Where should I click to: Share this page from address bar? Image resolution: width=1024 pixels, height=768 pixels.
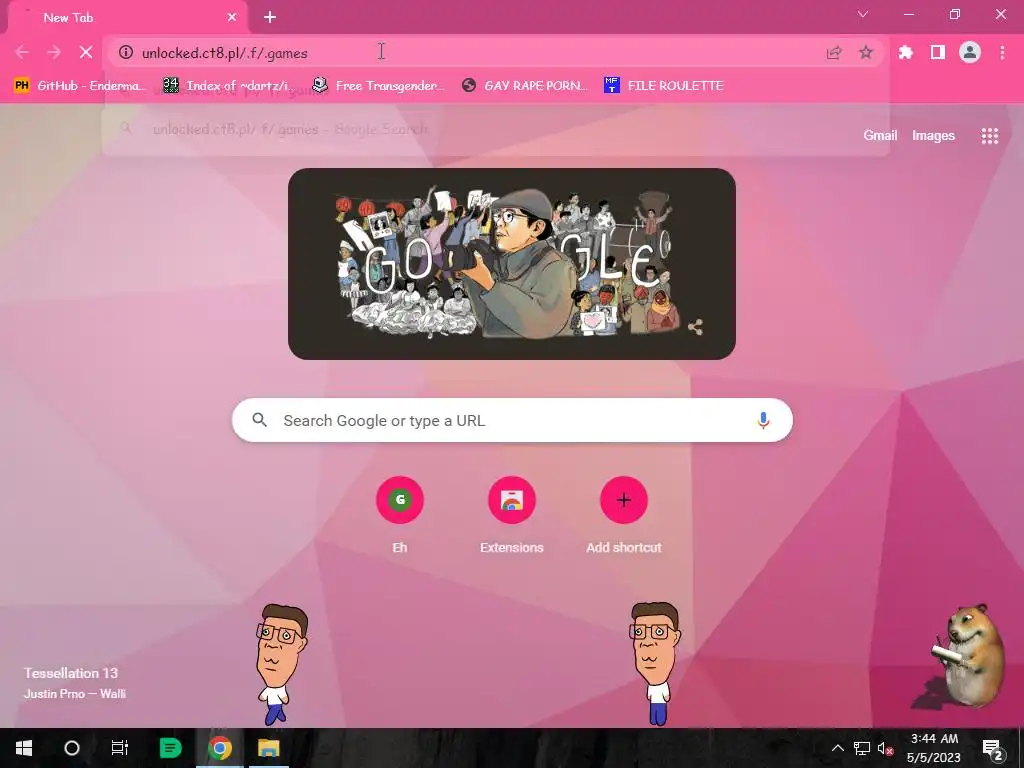point(834,53)
